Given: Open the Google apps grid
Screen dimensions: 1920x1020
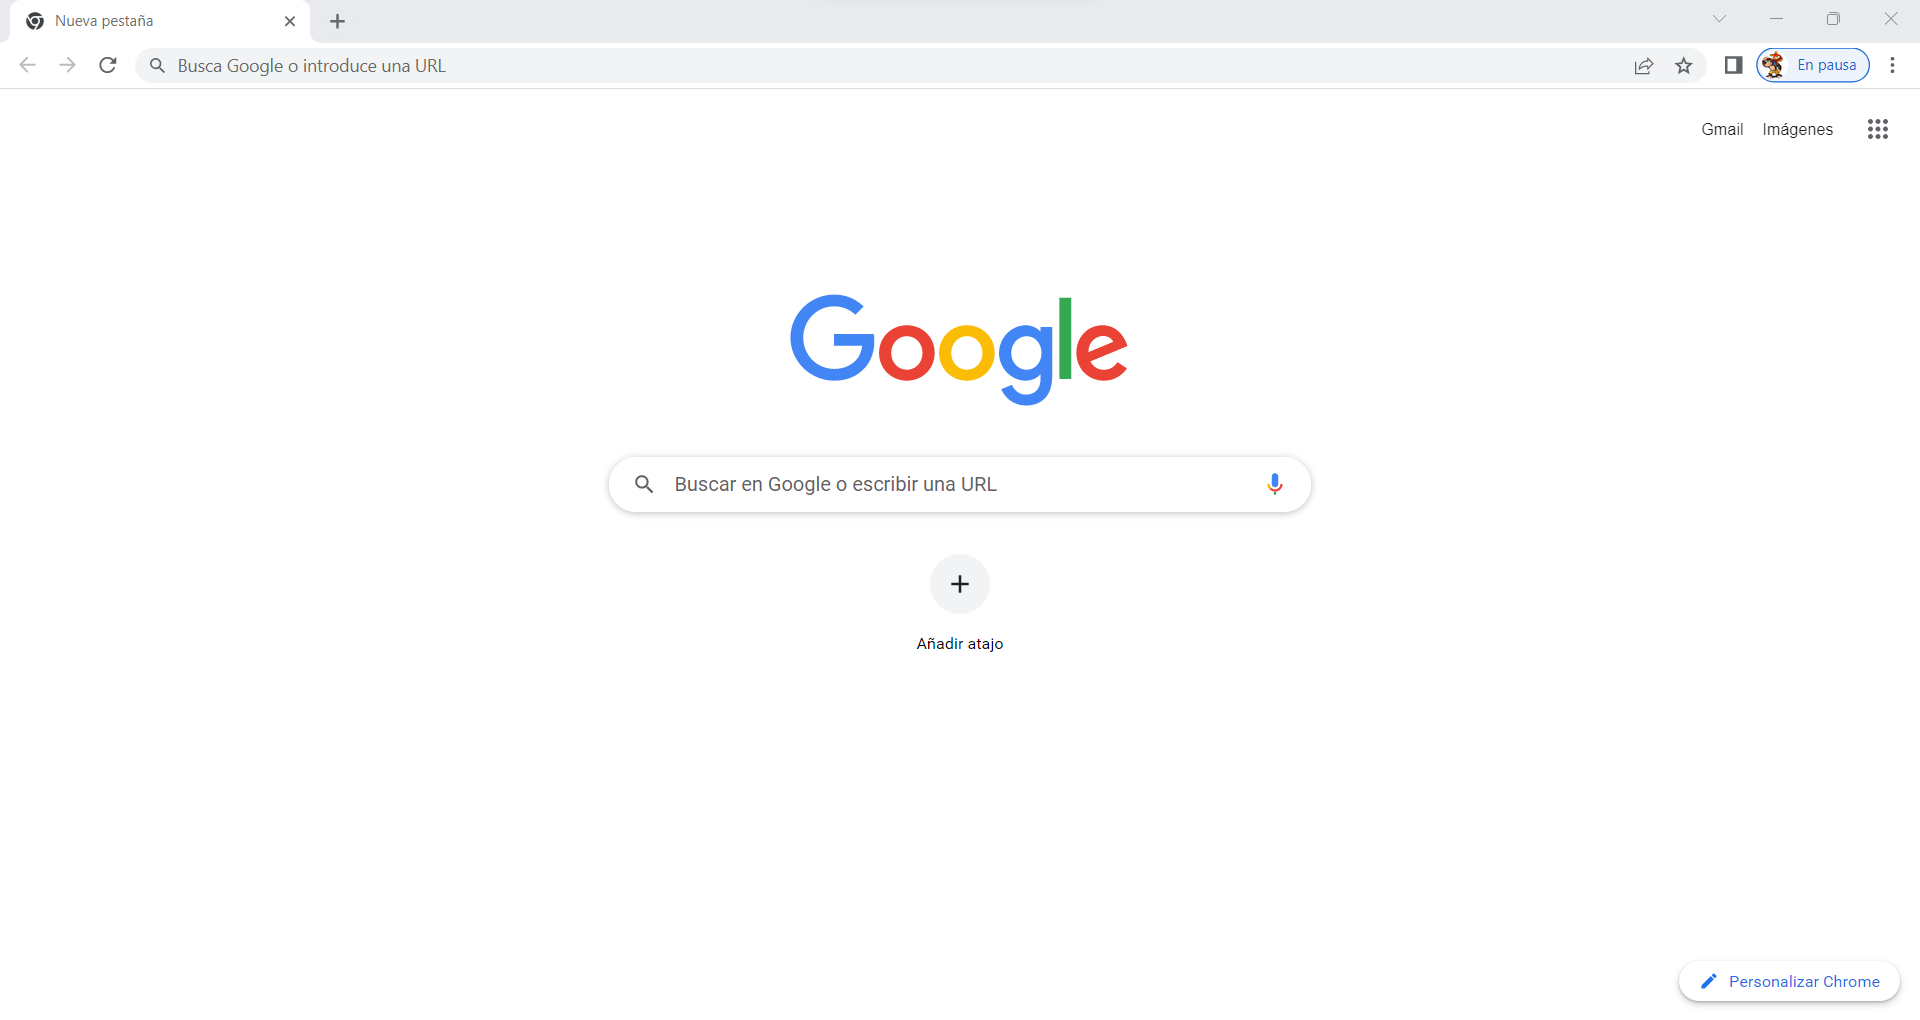Looking at the screenshot, I should tap(1877, 129).
